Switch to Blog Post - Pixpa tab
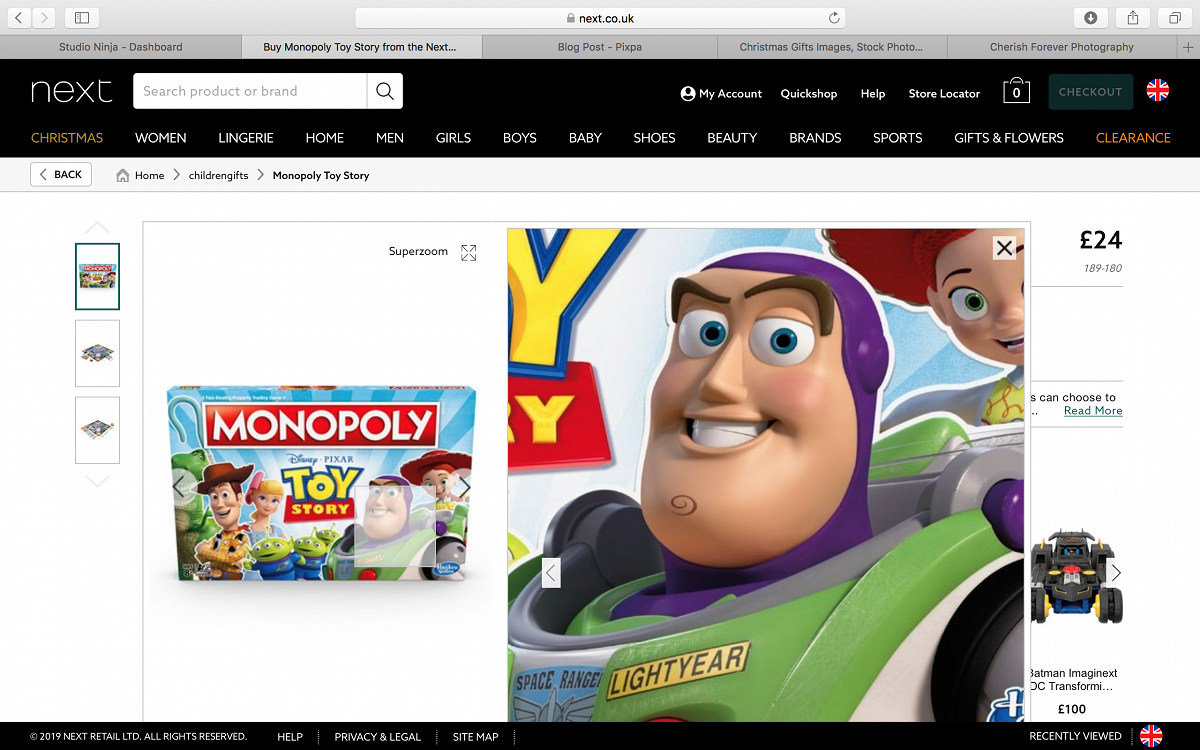Viewport: 1200px width, 750px height. [x=600, y=47]
